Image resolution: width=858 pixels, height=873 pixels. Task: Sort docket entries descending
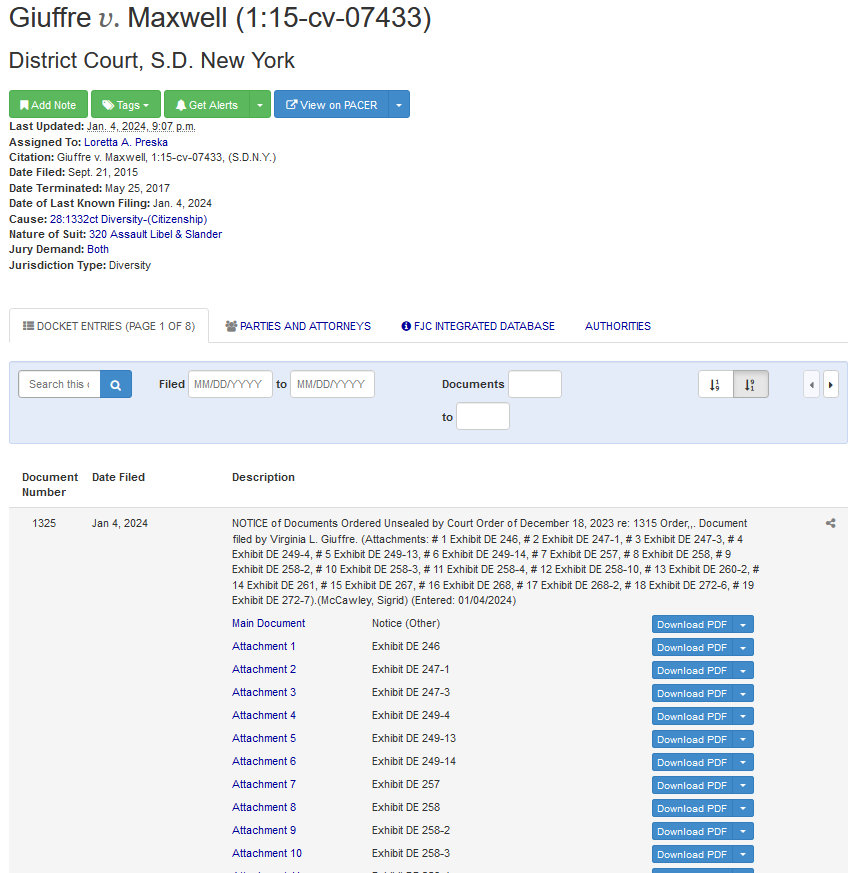[x=751, y=384]
